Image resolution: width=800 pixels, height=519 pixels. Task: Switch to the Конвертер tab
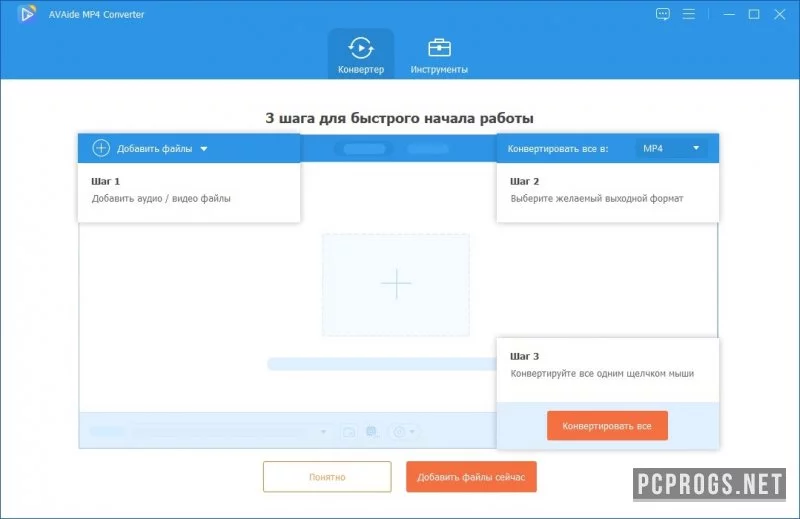(x=361, y=54)
